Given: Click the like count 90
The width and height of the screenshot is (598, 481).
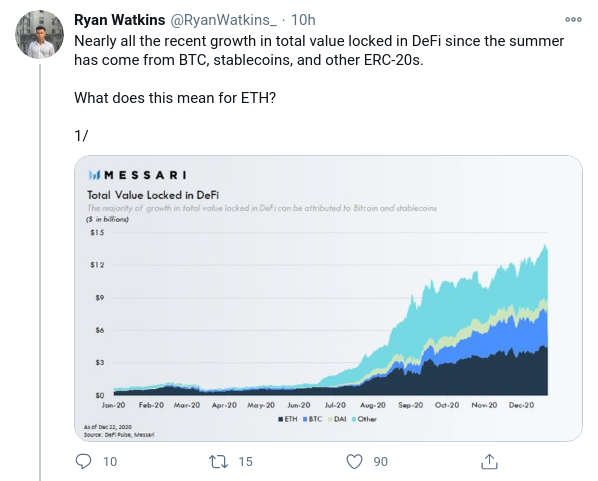Looking at the screenshot, I should pyautogui.click(x=381, y=462).
